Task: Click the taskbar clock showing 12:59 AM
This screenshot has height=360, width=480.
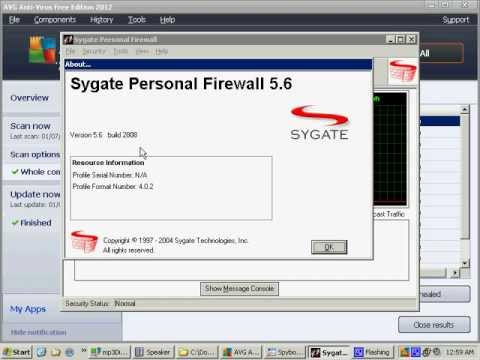Action: point(460,352)
